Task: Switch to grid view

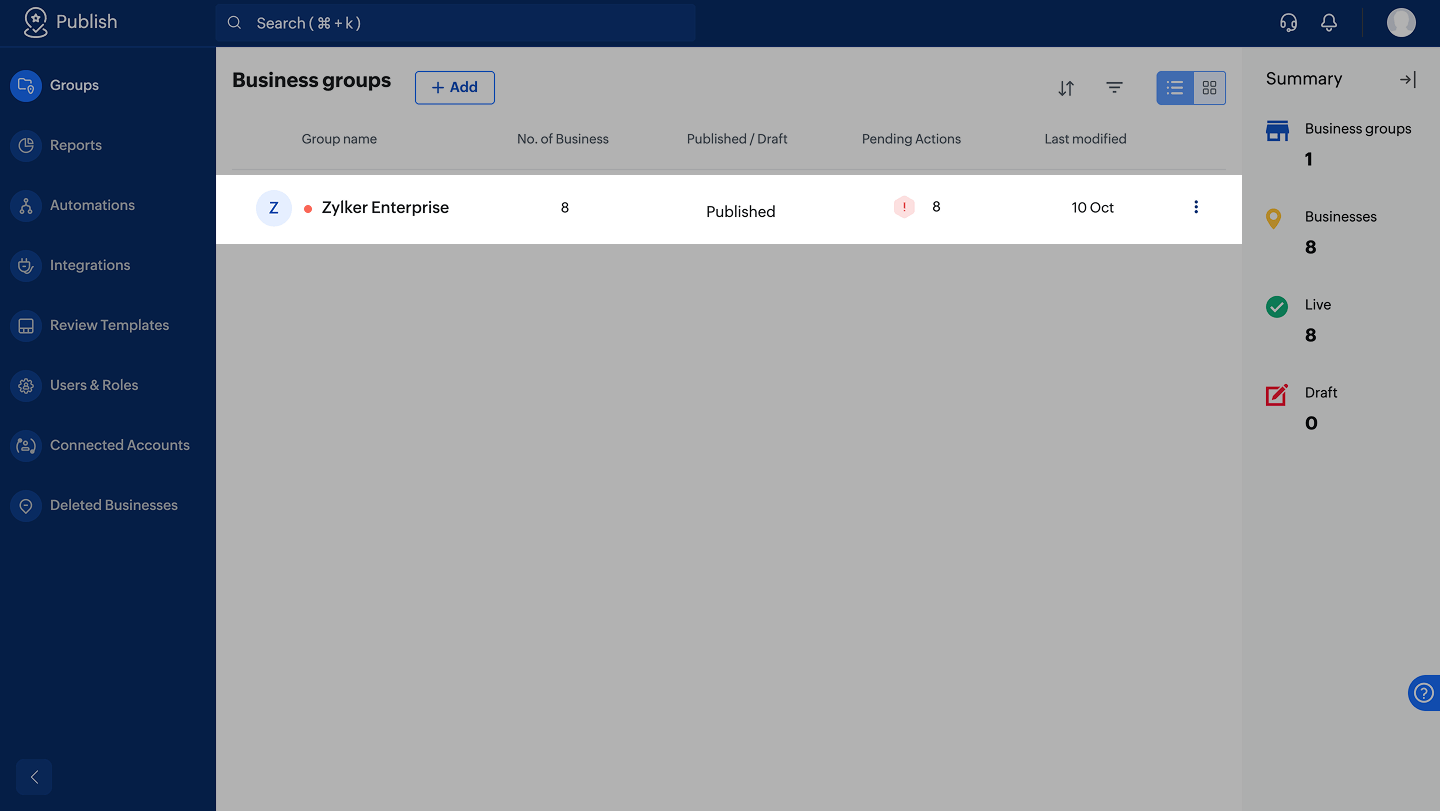Action: 1209,88
